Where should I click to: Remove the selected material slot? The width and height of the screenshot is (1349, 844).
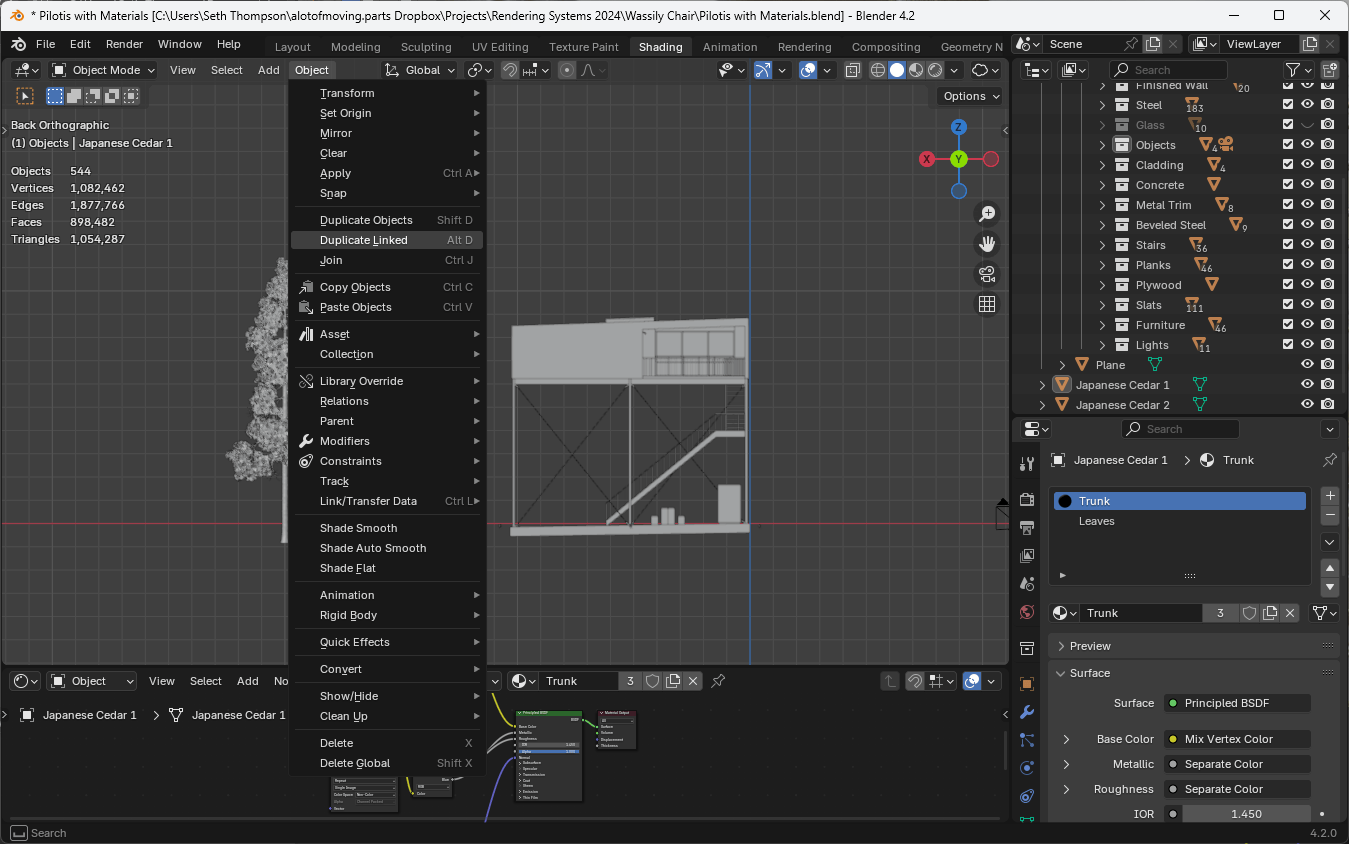click(1330, 516)
